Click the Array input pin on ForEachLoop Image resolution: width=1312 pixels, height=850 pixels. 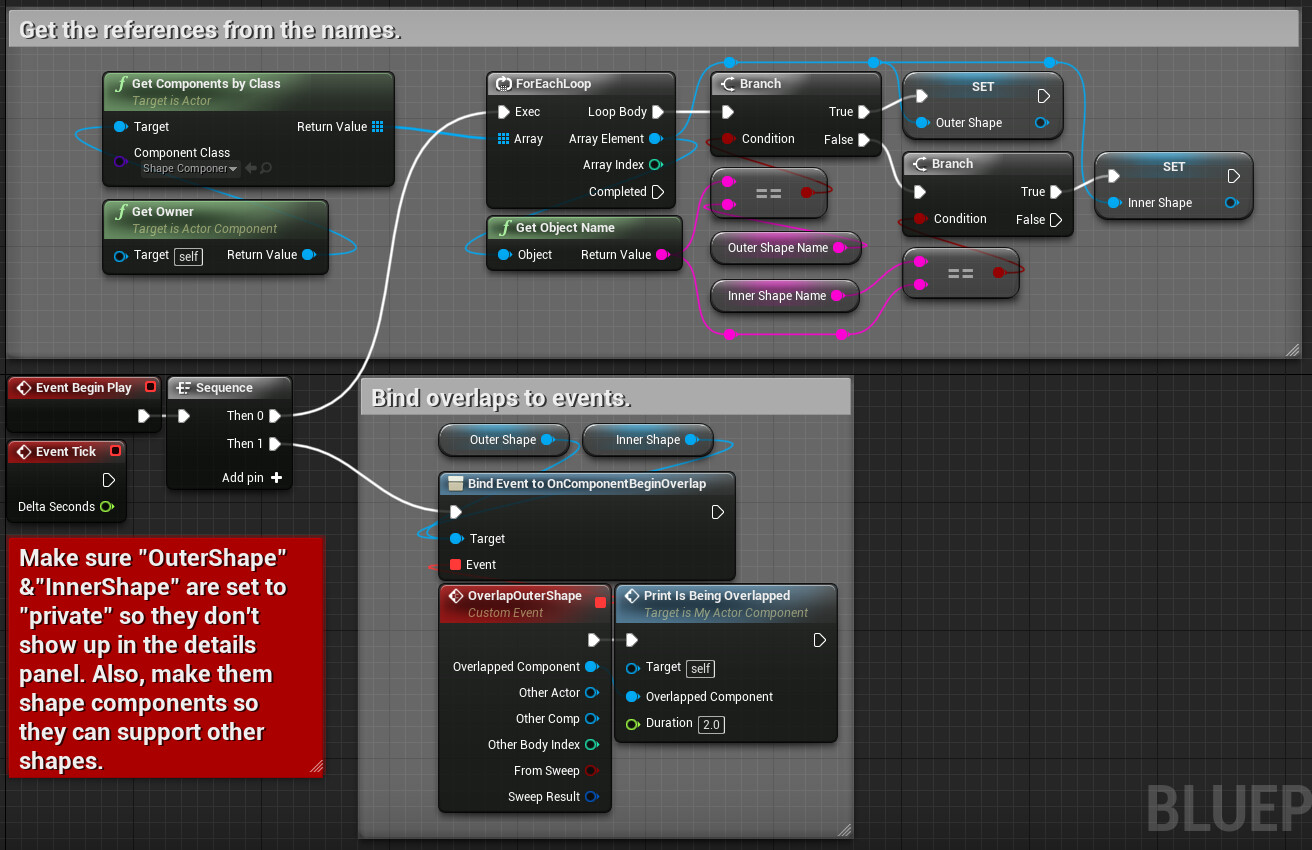click(504, 139)
